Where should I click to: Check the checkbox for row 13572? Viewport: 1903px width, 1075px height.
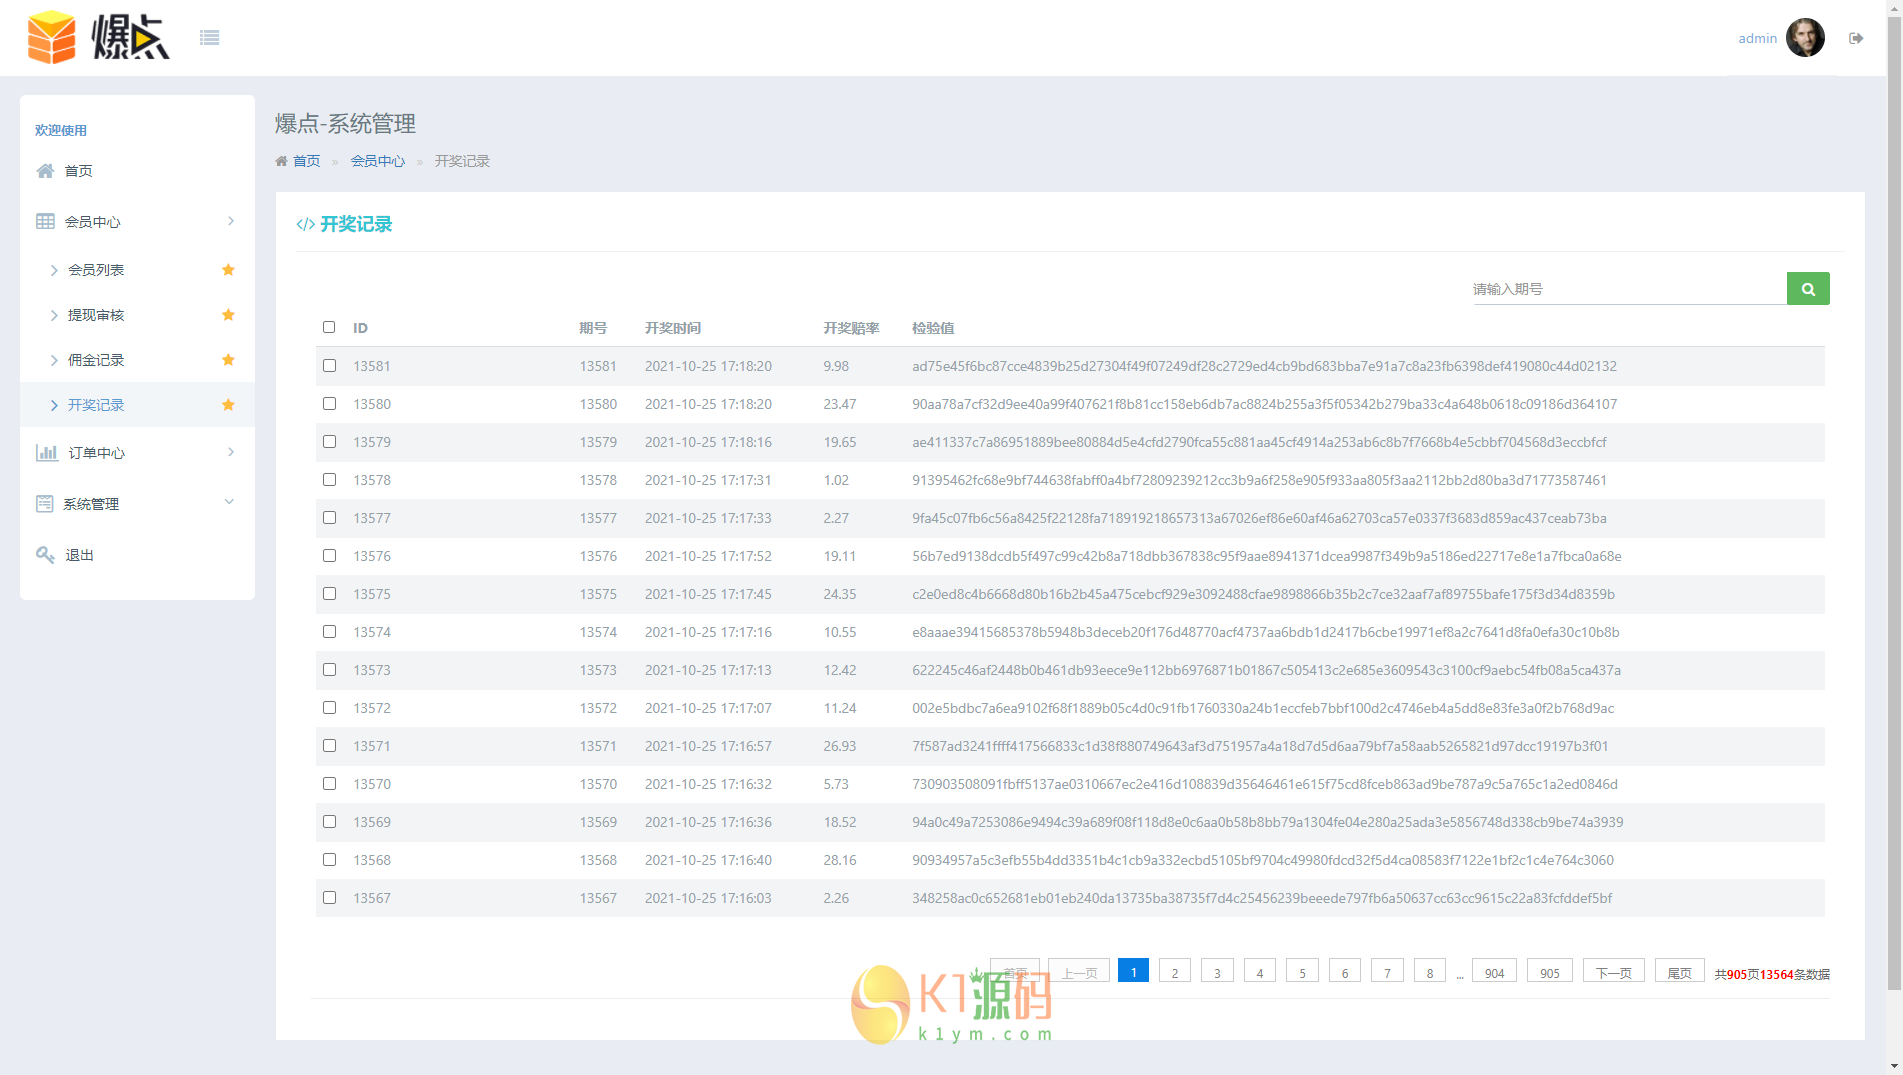[x=329, y=708]
